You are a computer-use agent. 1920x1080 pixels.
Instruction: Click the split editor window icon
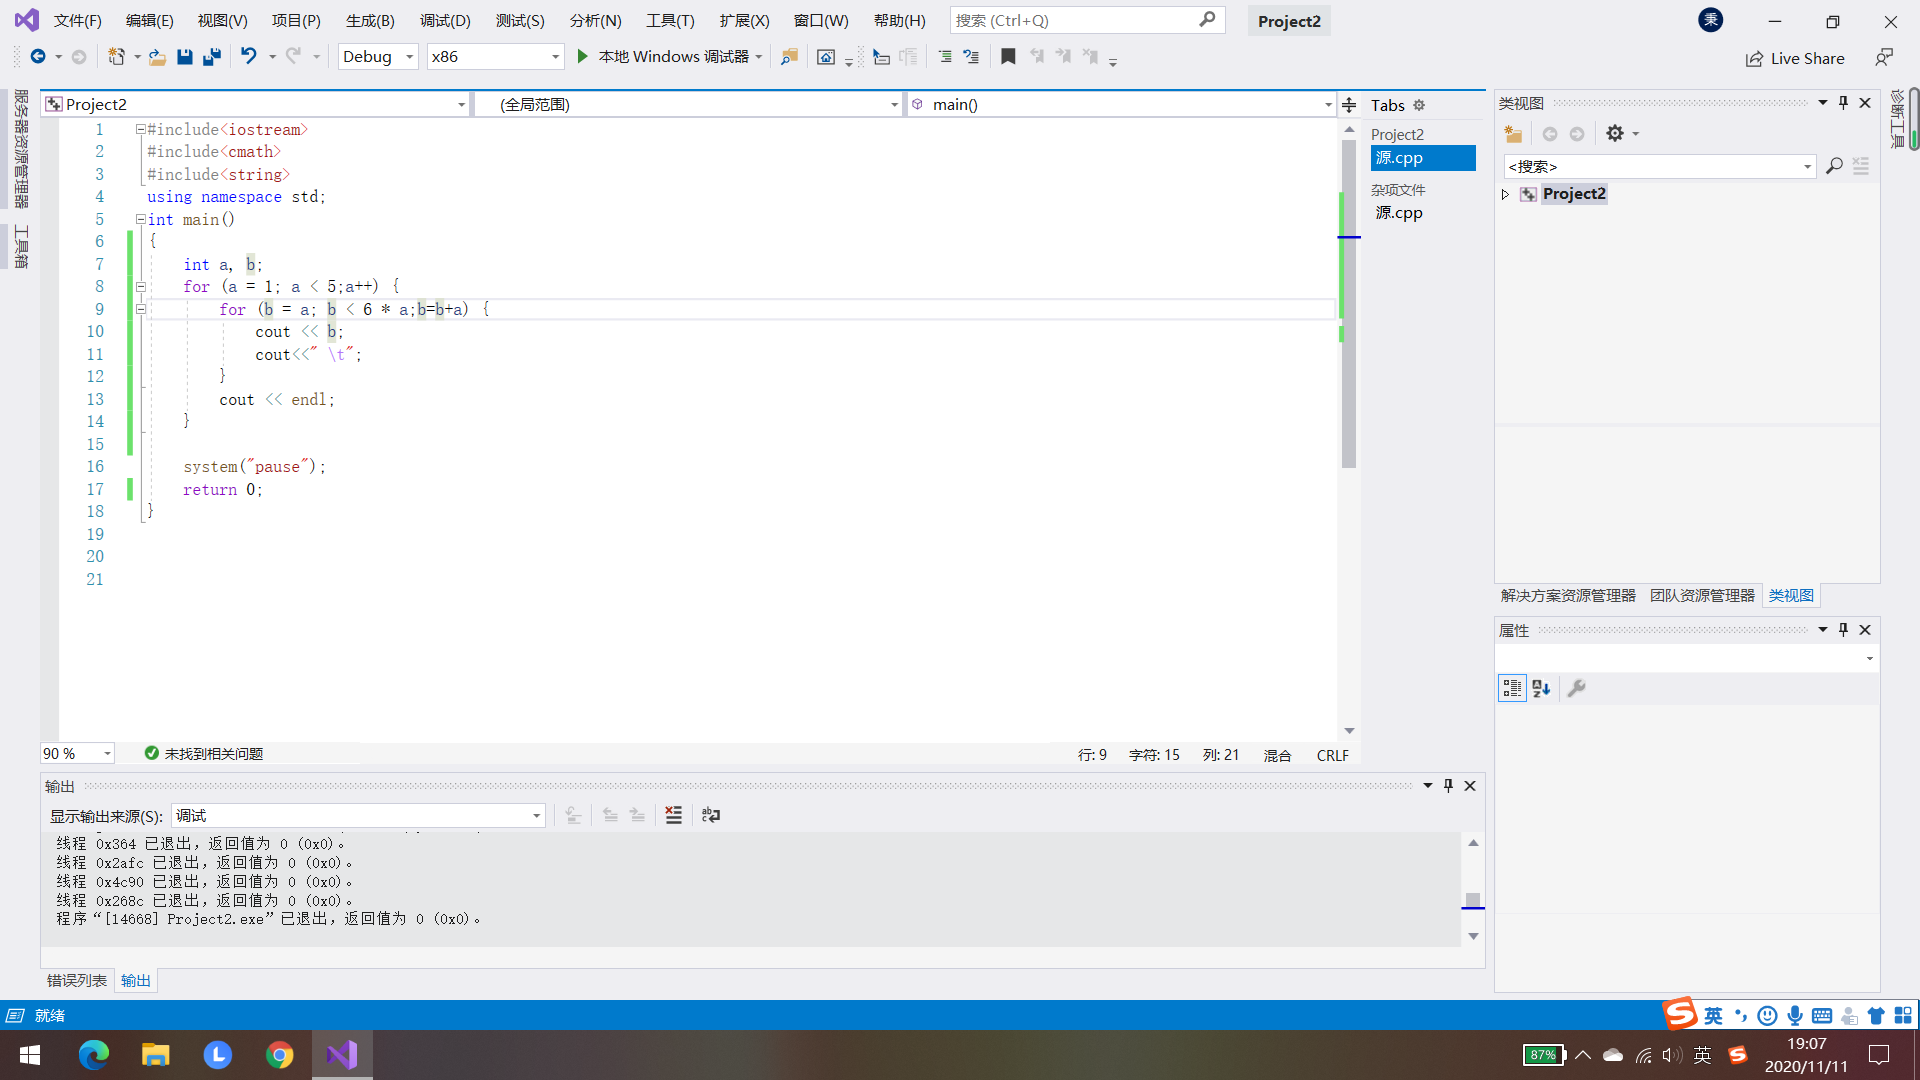coord(1349,105)
